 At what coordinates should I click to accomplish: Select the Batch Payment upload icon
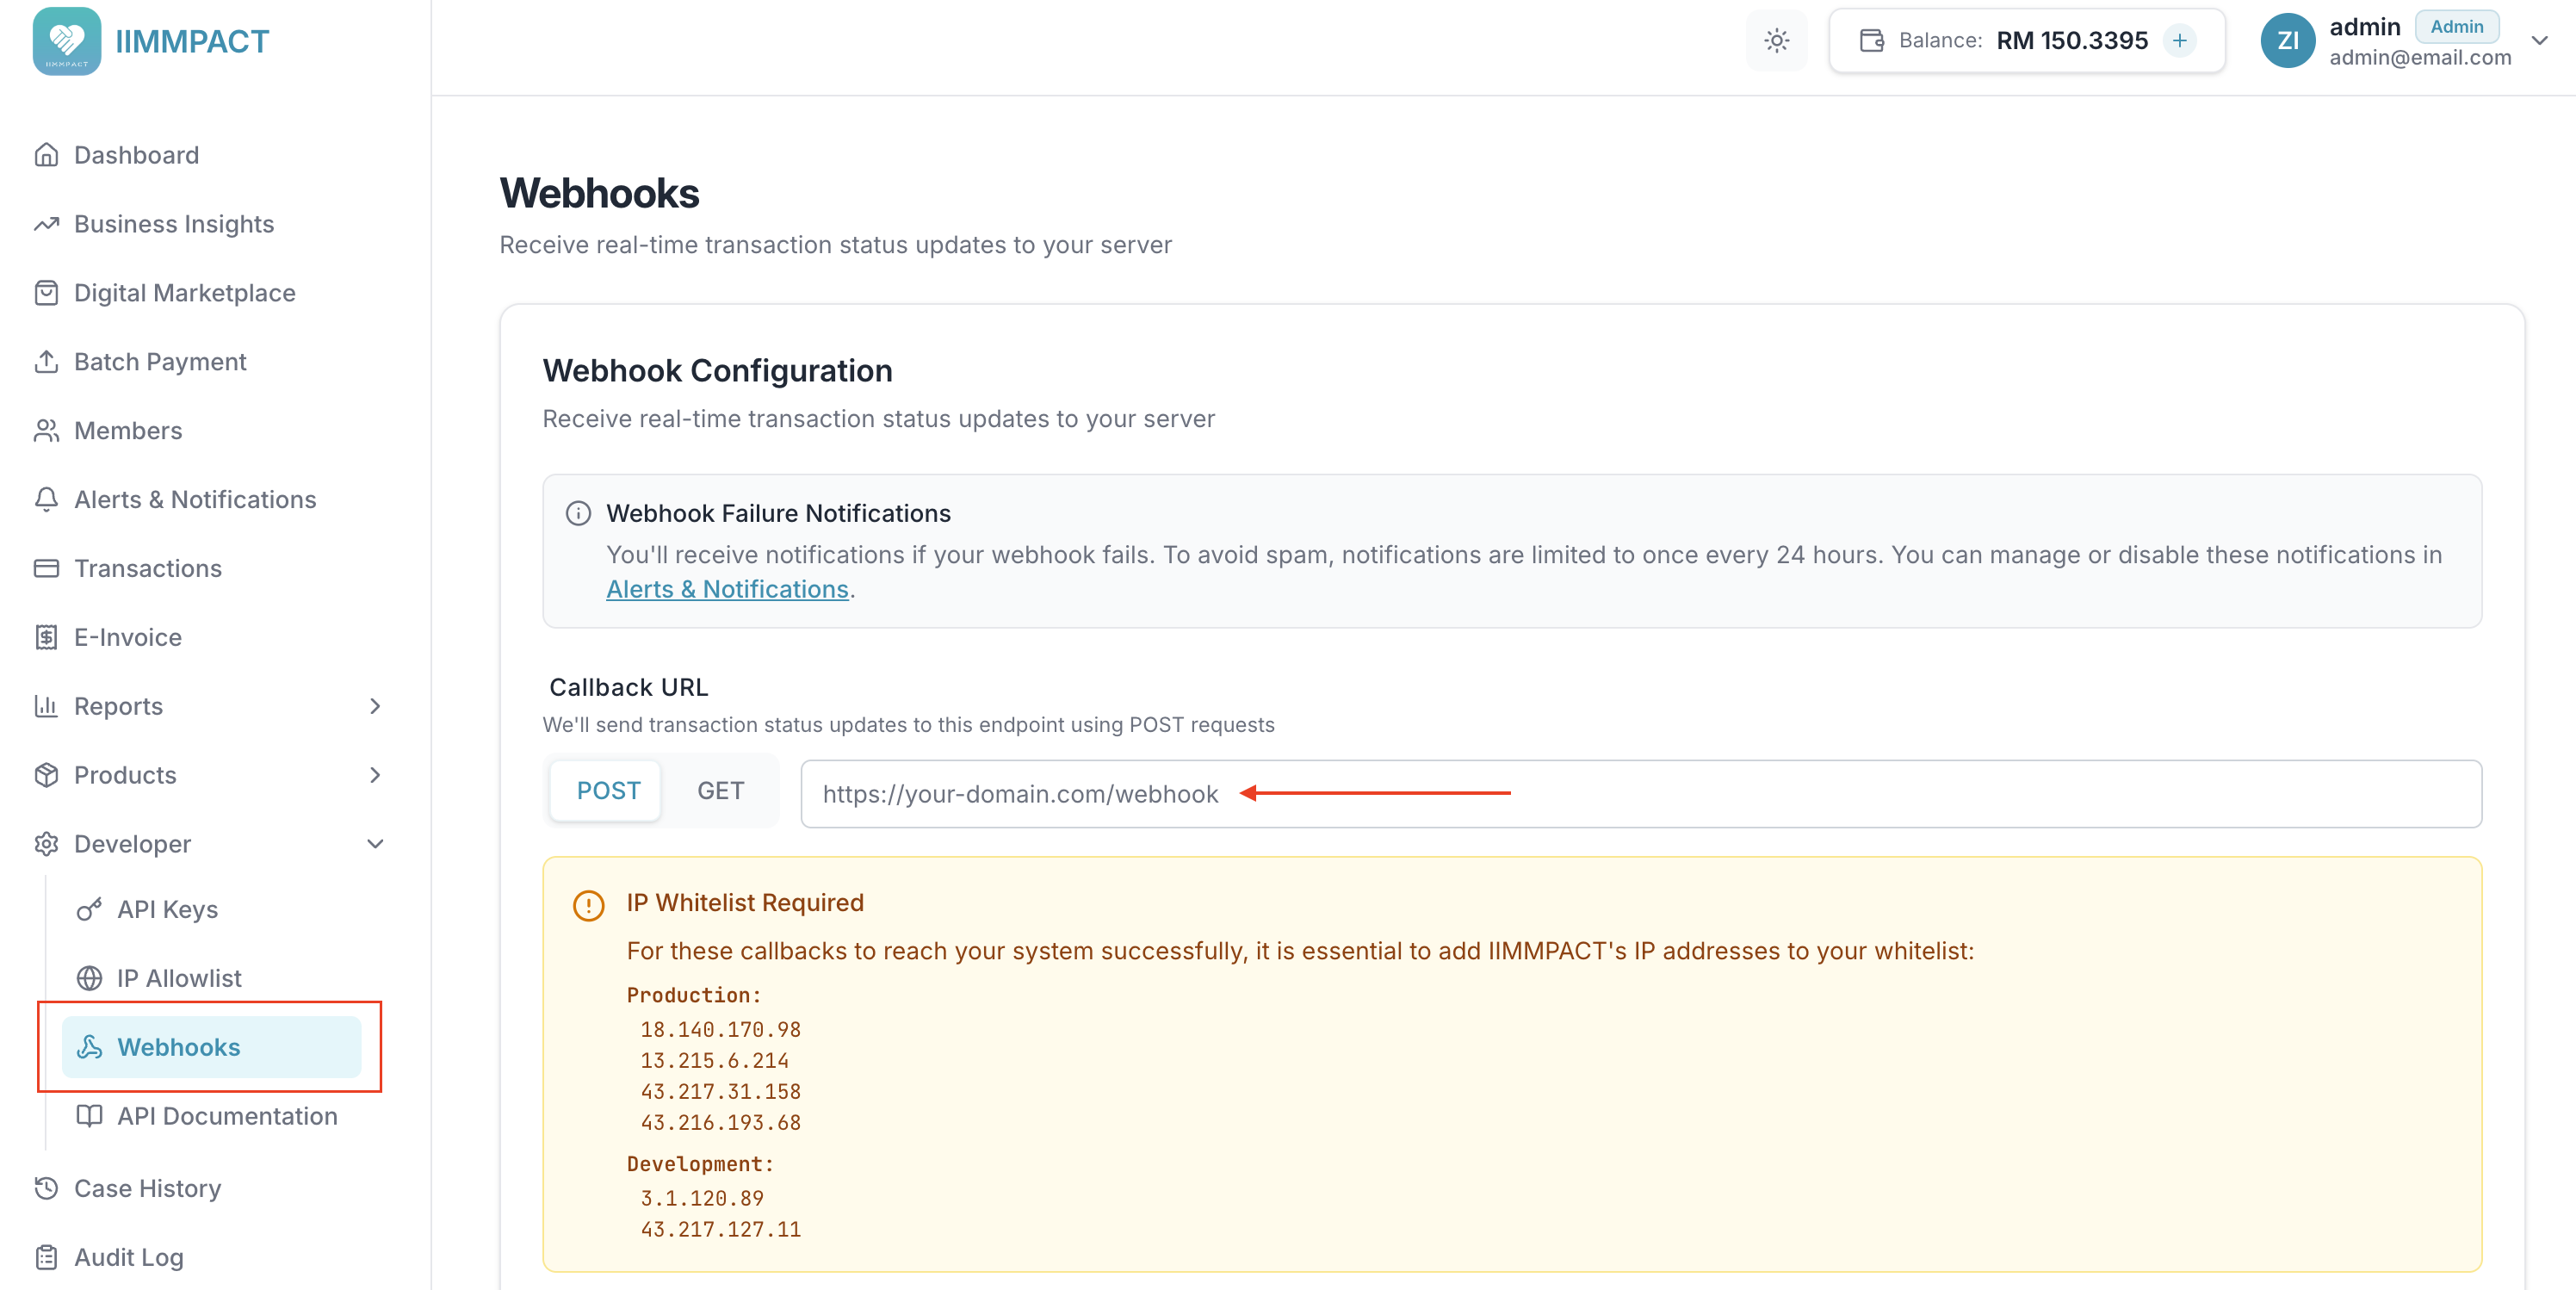46,361
